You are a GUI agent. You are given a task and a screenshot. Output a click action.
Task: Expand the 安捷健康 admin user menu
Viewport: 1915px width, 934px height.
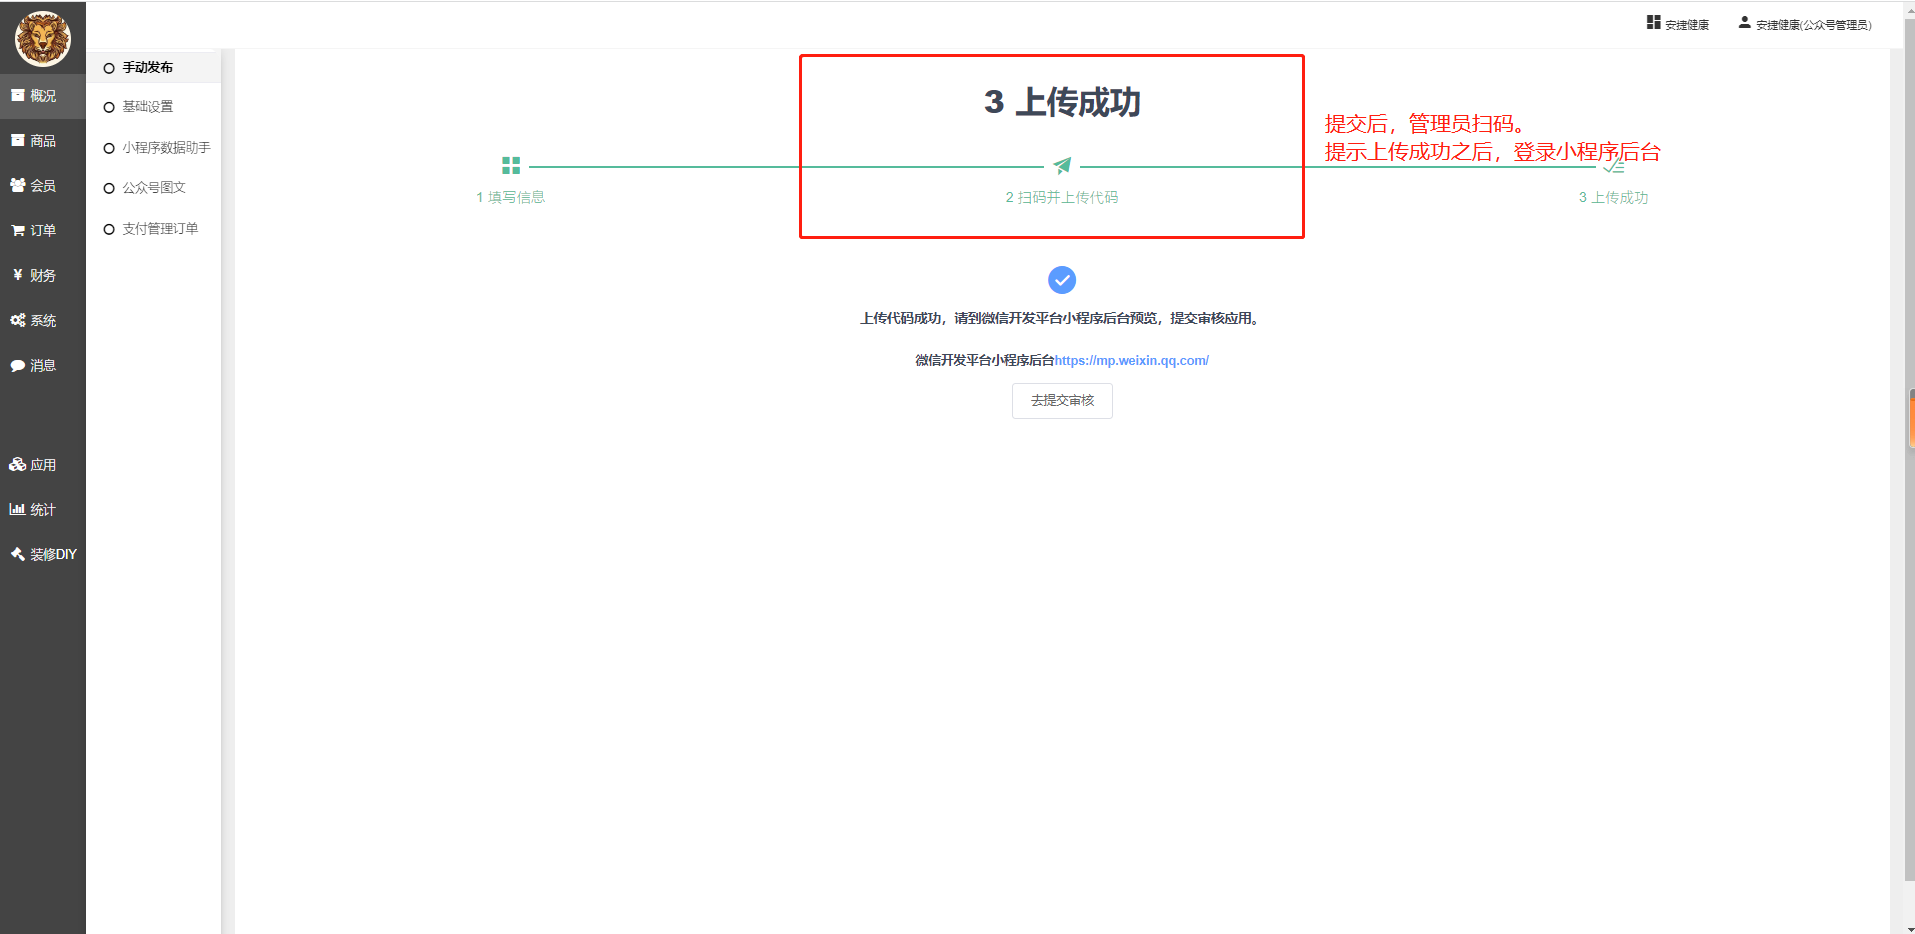pos(1805,24)
